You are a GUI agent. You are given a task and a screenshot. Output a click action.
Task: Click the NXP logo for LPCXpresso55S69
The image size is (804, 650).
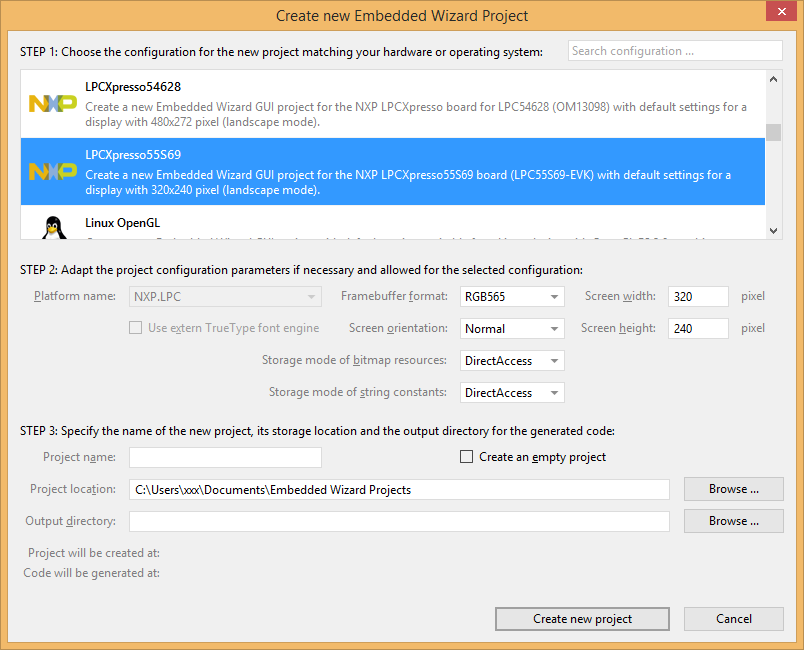coord(52,171)
